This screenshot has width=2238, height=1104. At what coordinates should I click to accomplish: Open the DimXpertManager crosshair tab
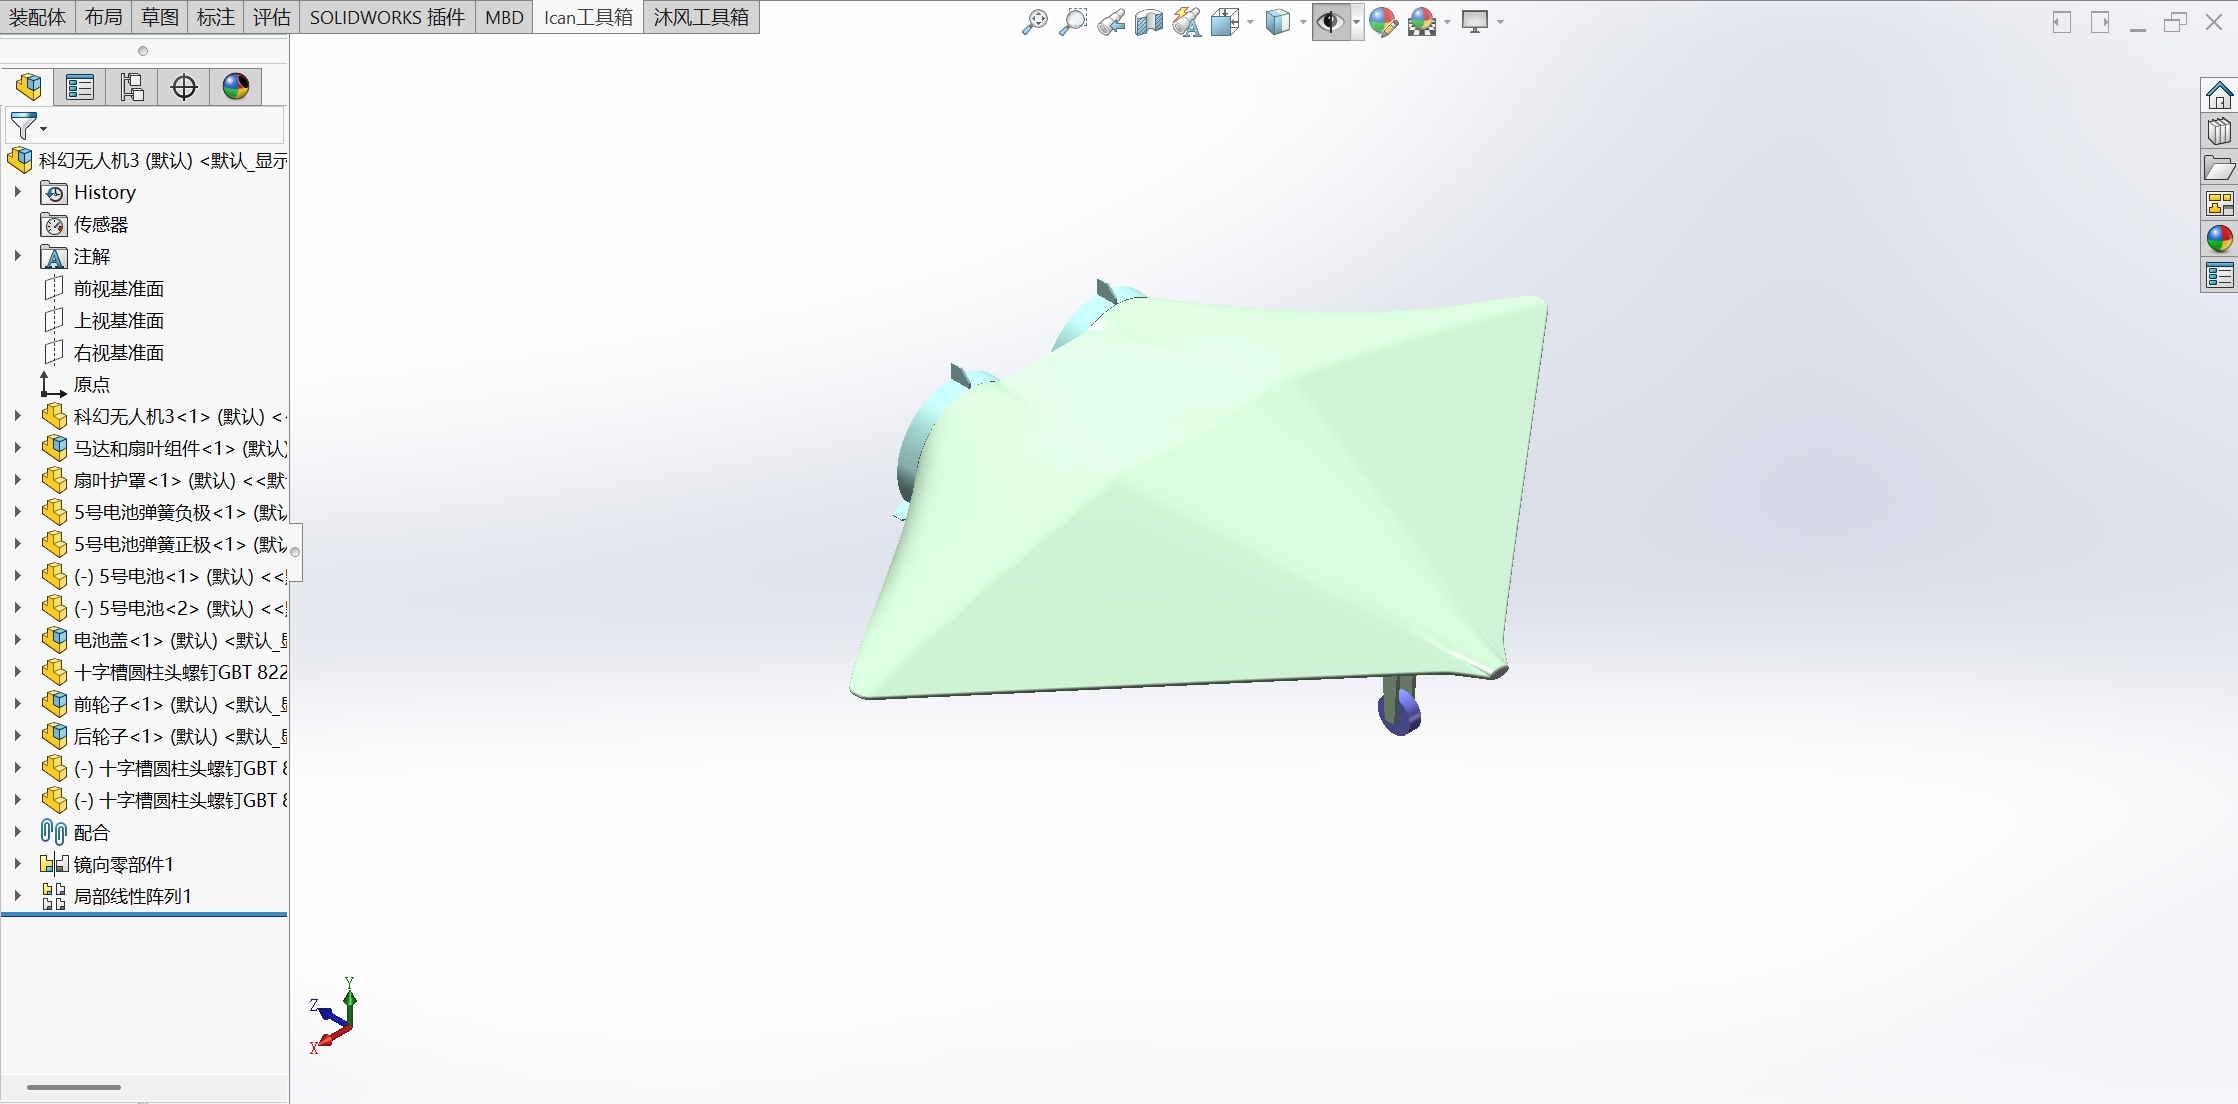[184, 87]
